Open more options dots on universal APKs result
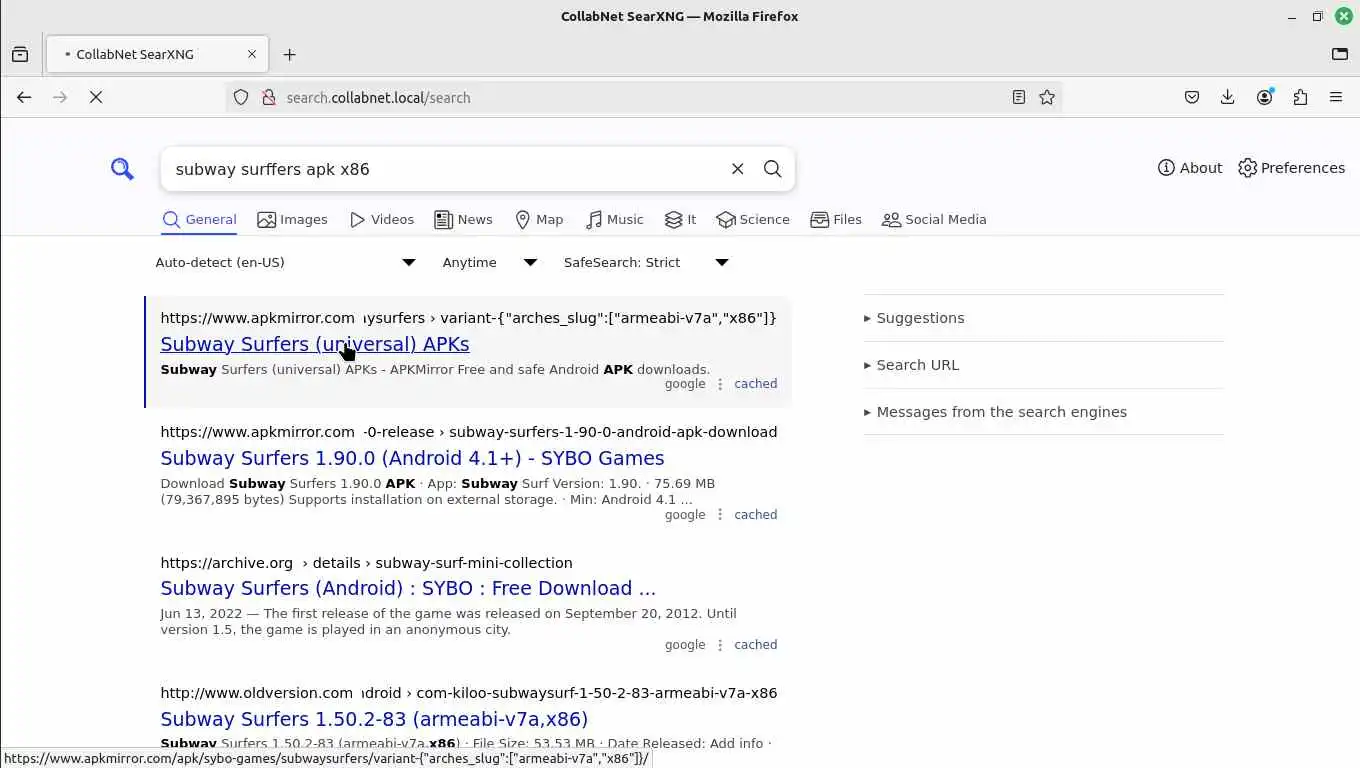Image resolution: width=1360 pixels, height=768 pixels. pos(720,384)
